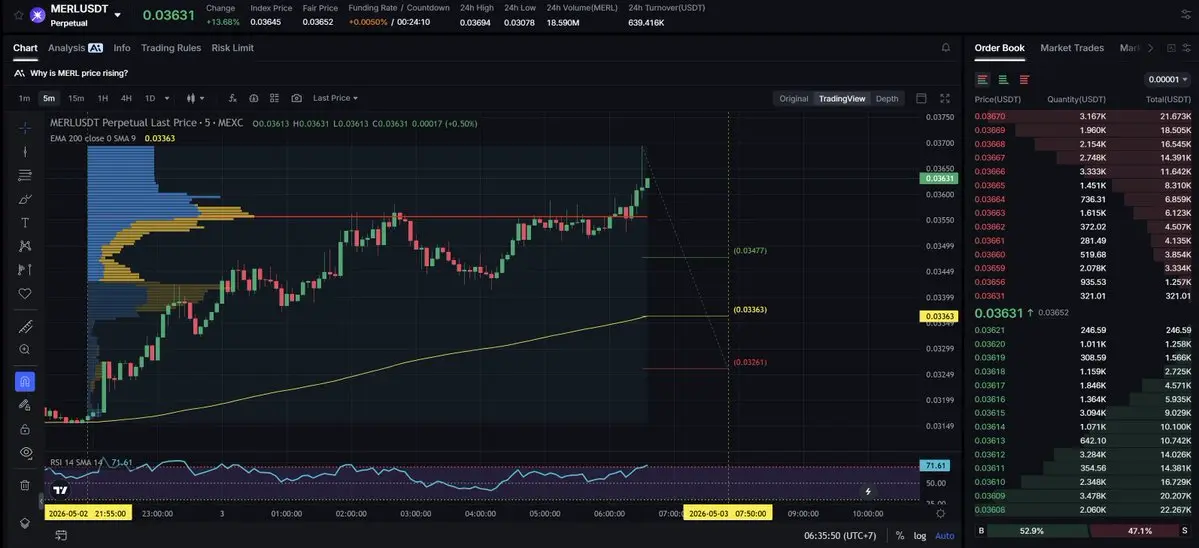Image resolution: width=1199 pixels, height=548 pixels.
Task: Open order book settings sliders icon
Action: [1186, 48]
